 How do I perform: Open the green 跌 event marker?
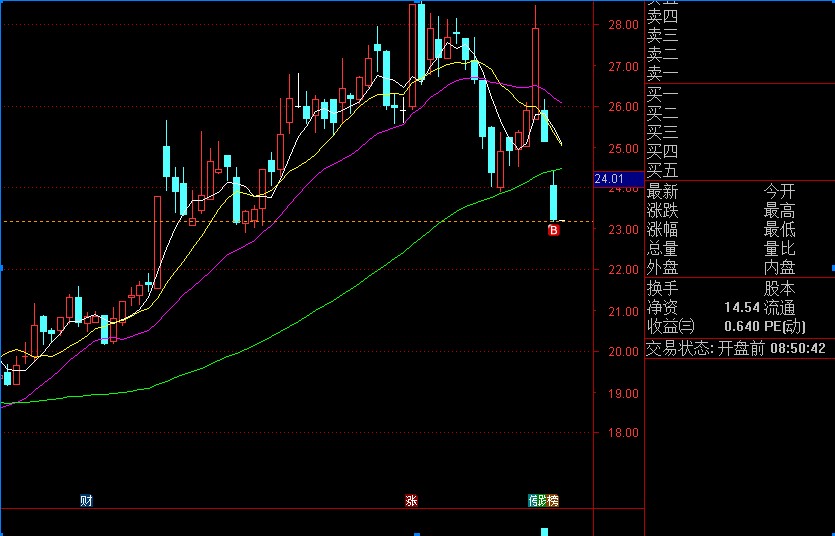tap(542, 500)
